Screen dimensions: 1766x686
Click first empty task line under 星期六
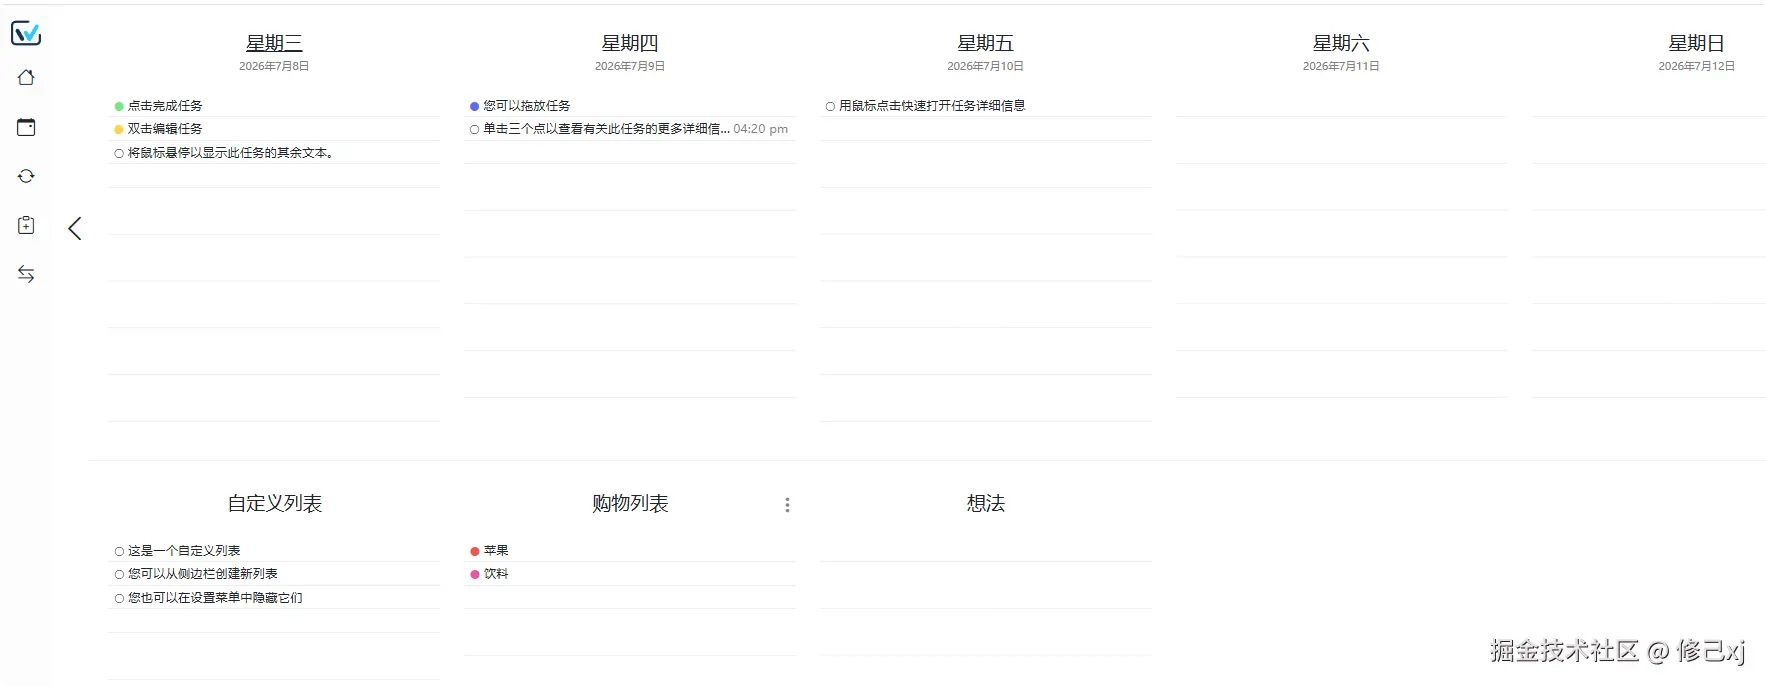(x=1341, y=106)
